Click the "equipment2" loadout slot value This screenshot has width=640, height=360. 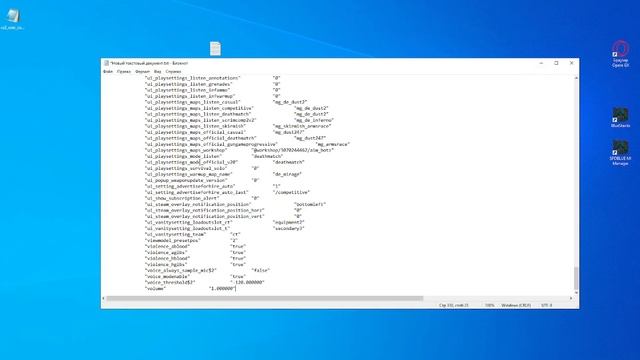click(289, 222)
